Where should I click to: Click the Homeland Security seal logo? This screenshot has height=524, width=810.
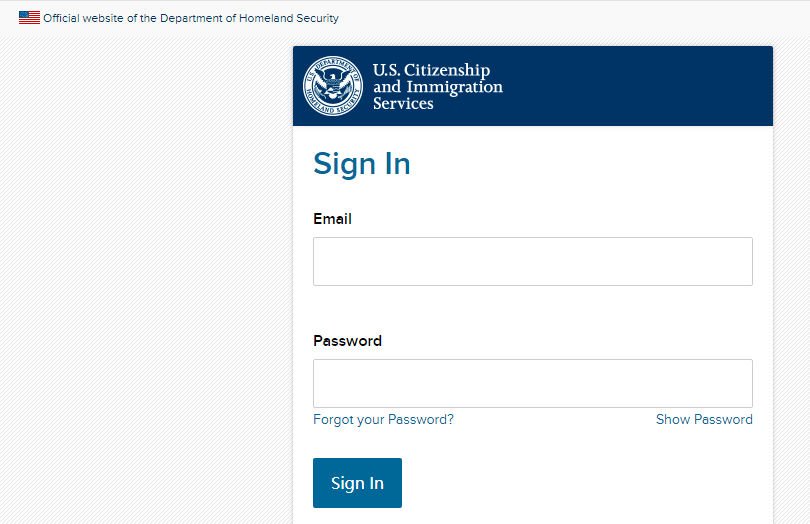(333, 86)
